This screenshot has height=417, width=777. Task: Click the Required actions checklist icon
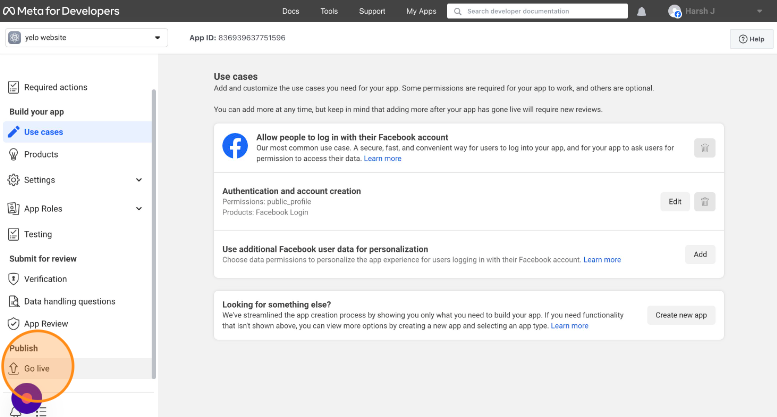(x=13, y=87)
